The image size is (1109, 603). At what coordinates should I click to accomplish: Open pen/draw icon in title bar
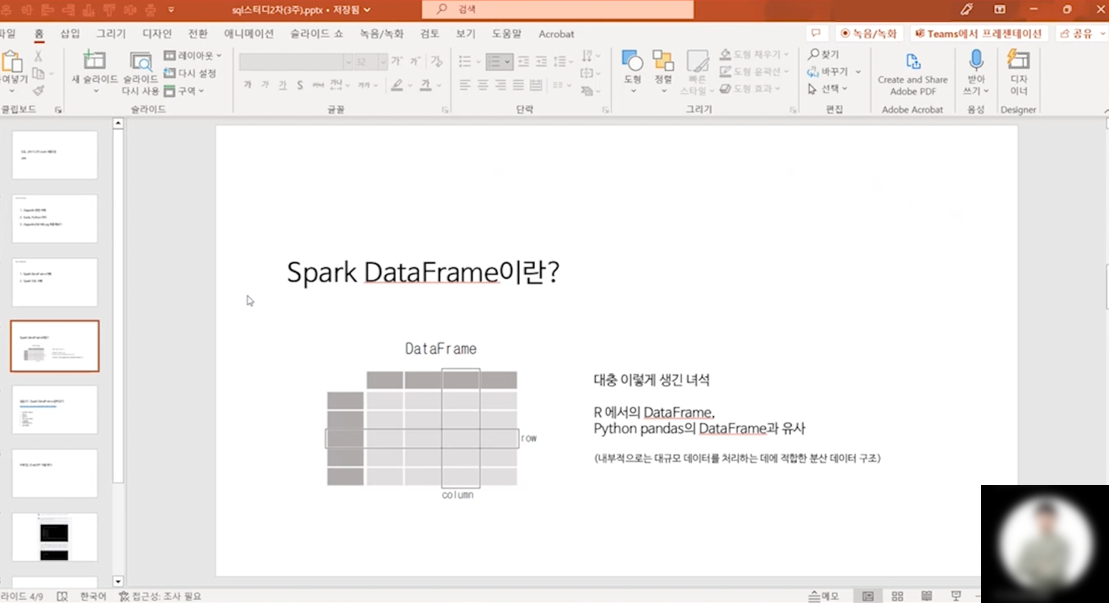pyautogui.click(x=966, y=9)
